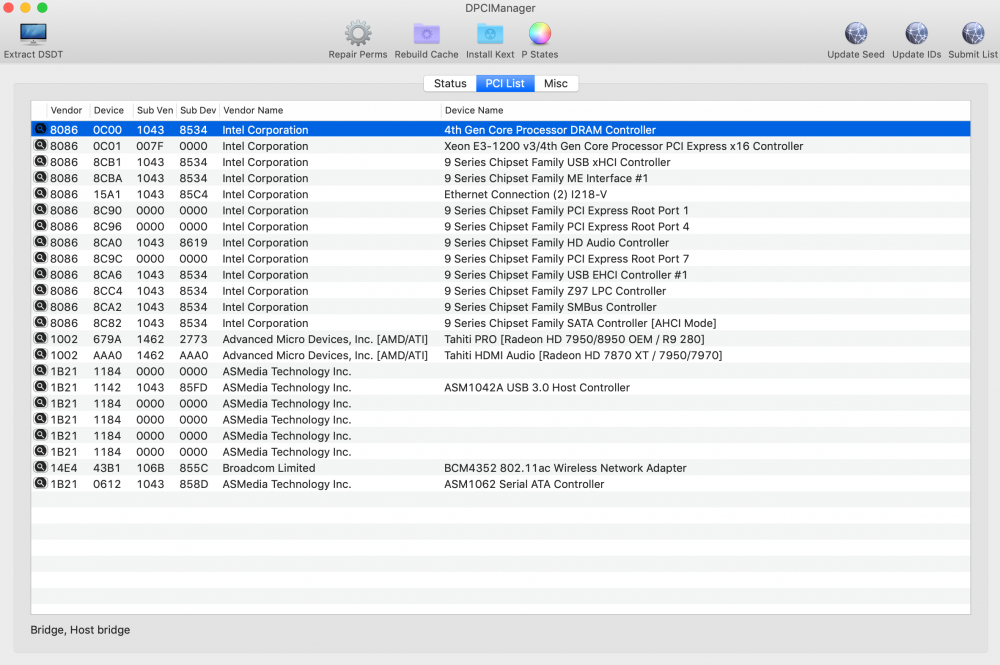Click device ID '0612' cell
The width and height of the screenshot is (1000, 665).
(x=107, y=484)
